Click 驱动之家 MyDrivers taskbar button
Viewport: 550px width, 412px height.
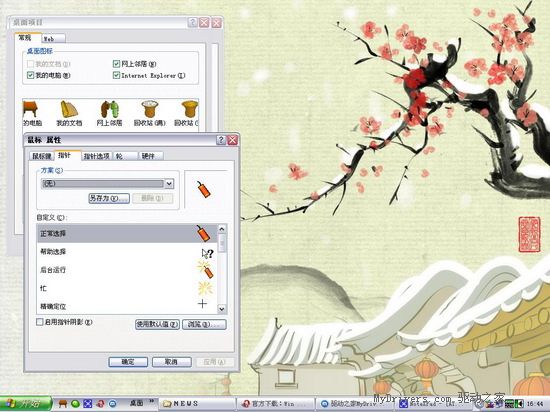354,404
